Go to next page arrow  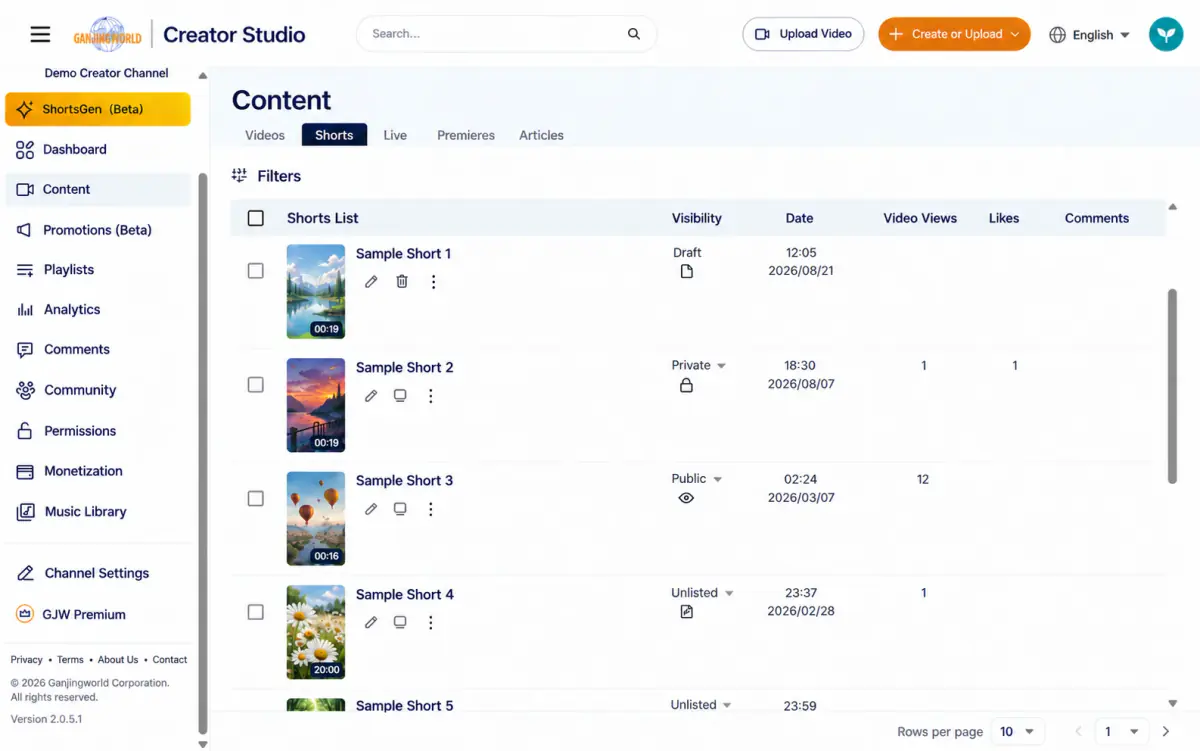[x=1166, y=732]
